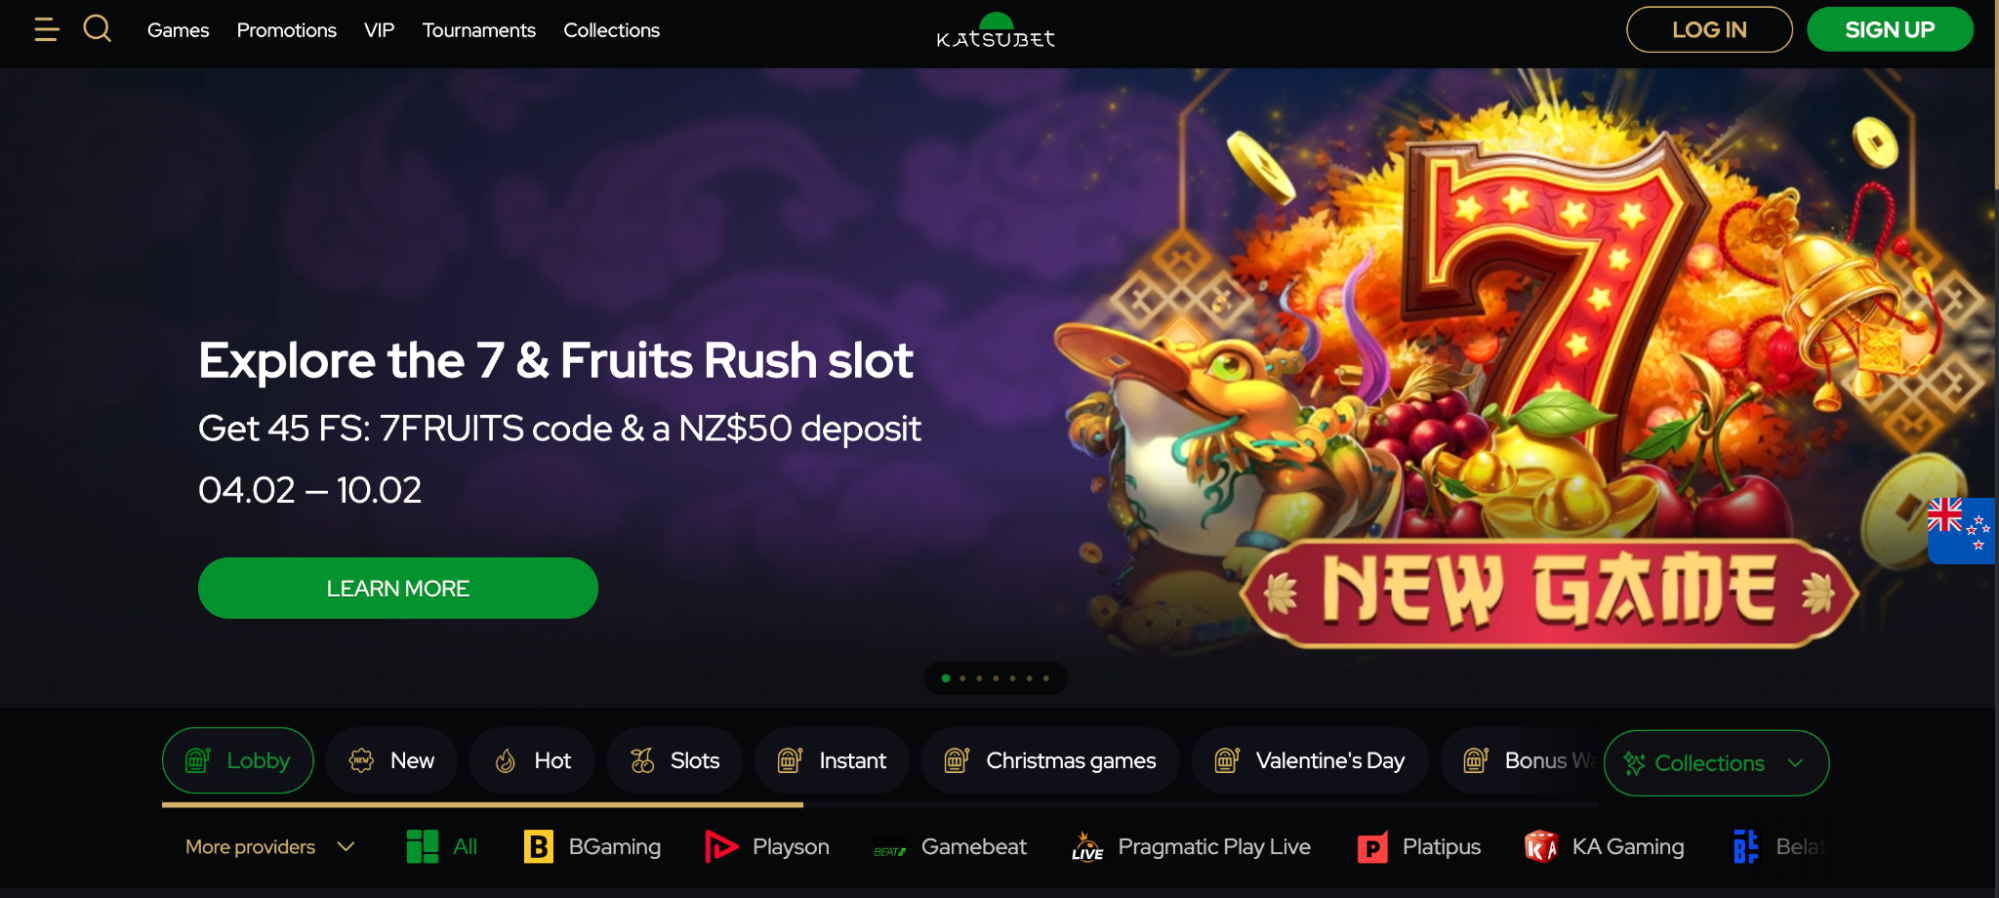1999x898 pixels.
Task: Jump to the second banner carousel dot
Action: point(962,678)
